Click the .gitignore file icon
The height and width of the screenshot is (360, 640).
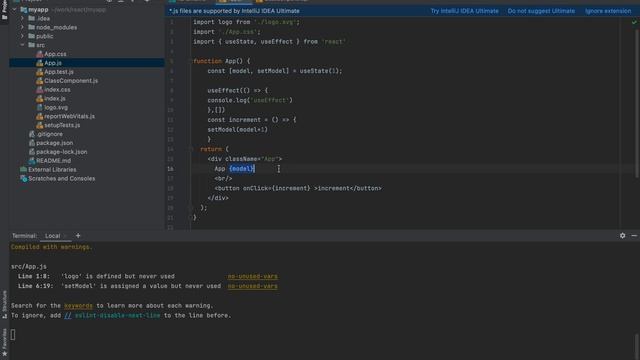tap(31, 134)
